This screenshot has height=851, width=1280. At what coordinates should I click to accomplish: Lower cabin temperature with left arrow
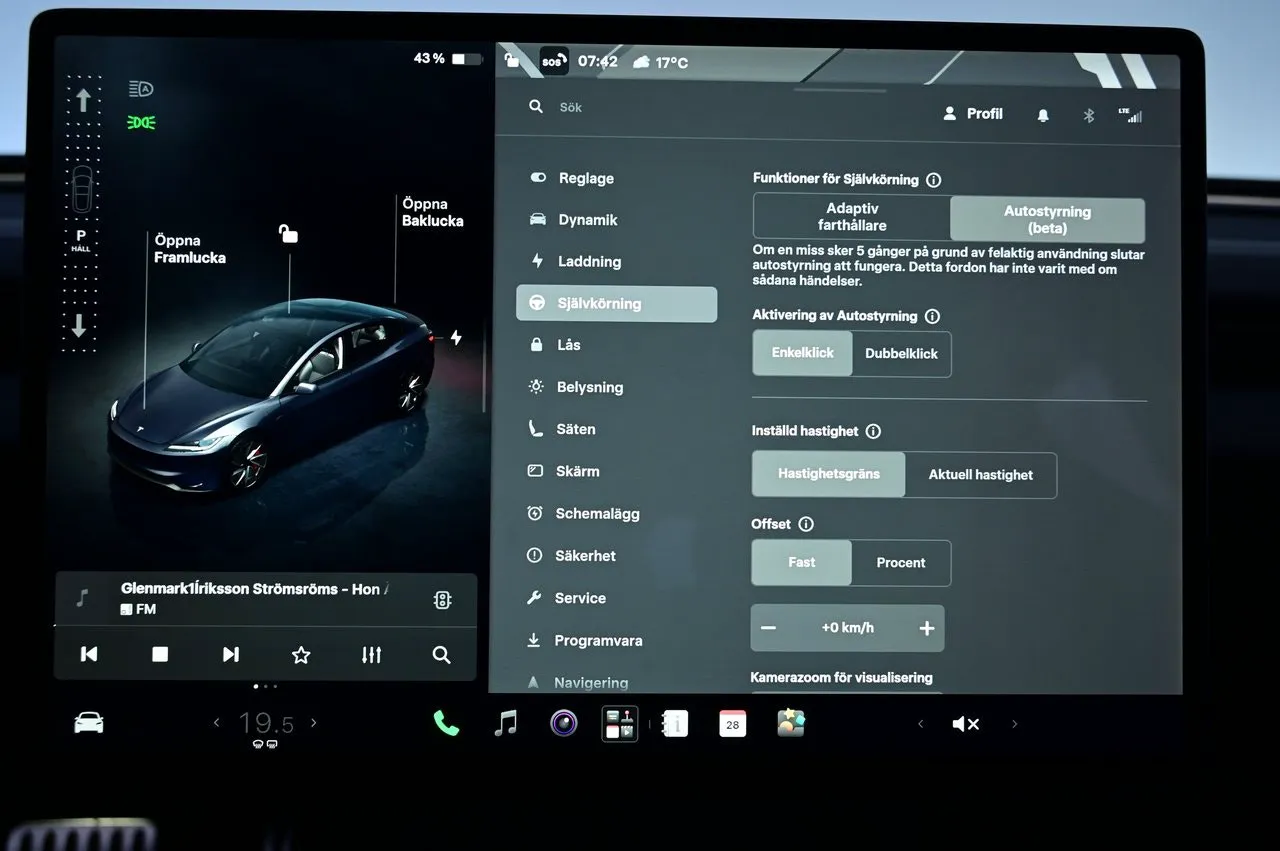216,722
